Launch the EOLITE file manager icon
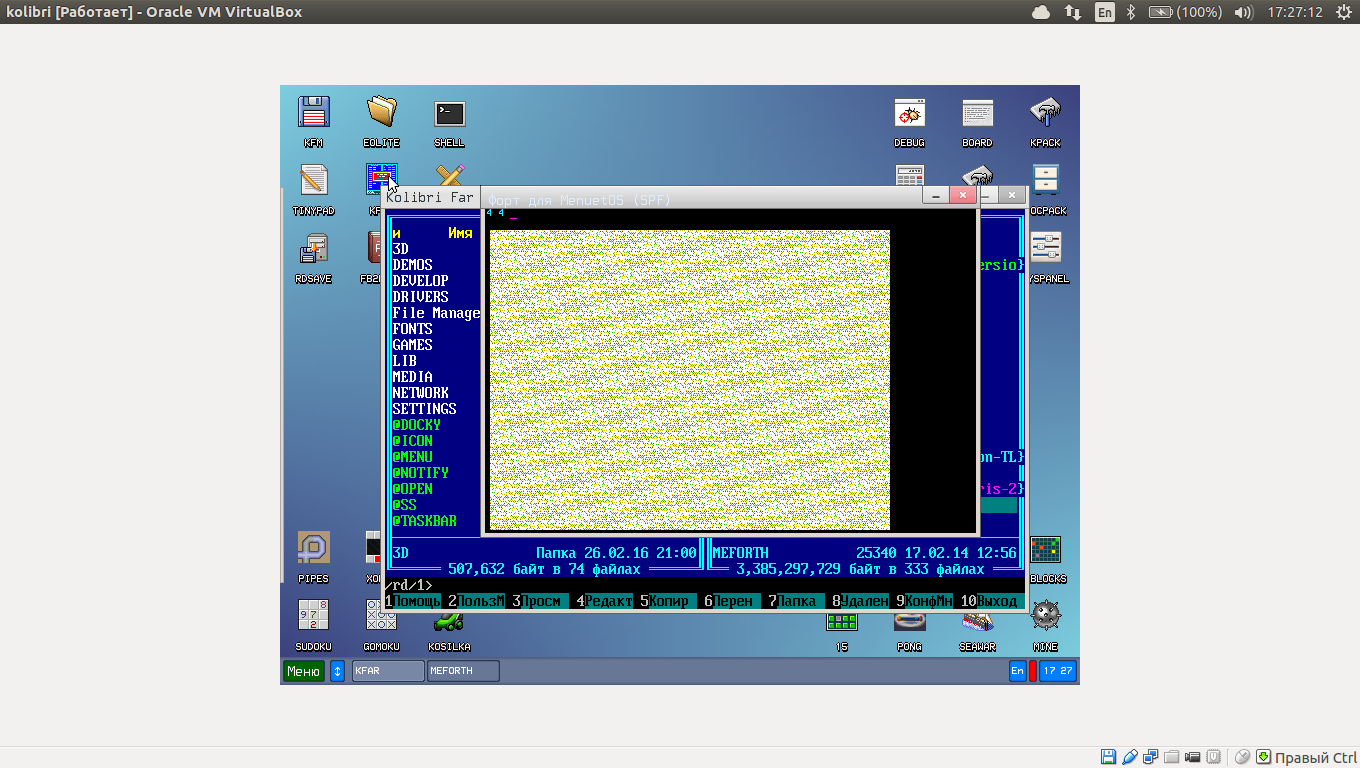This screenshot has height=768, width=1360. coord(381,113)
